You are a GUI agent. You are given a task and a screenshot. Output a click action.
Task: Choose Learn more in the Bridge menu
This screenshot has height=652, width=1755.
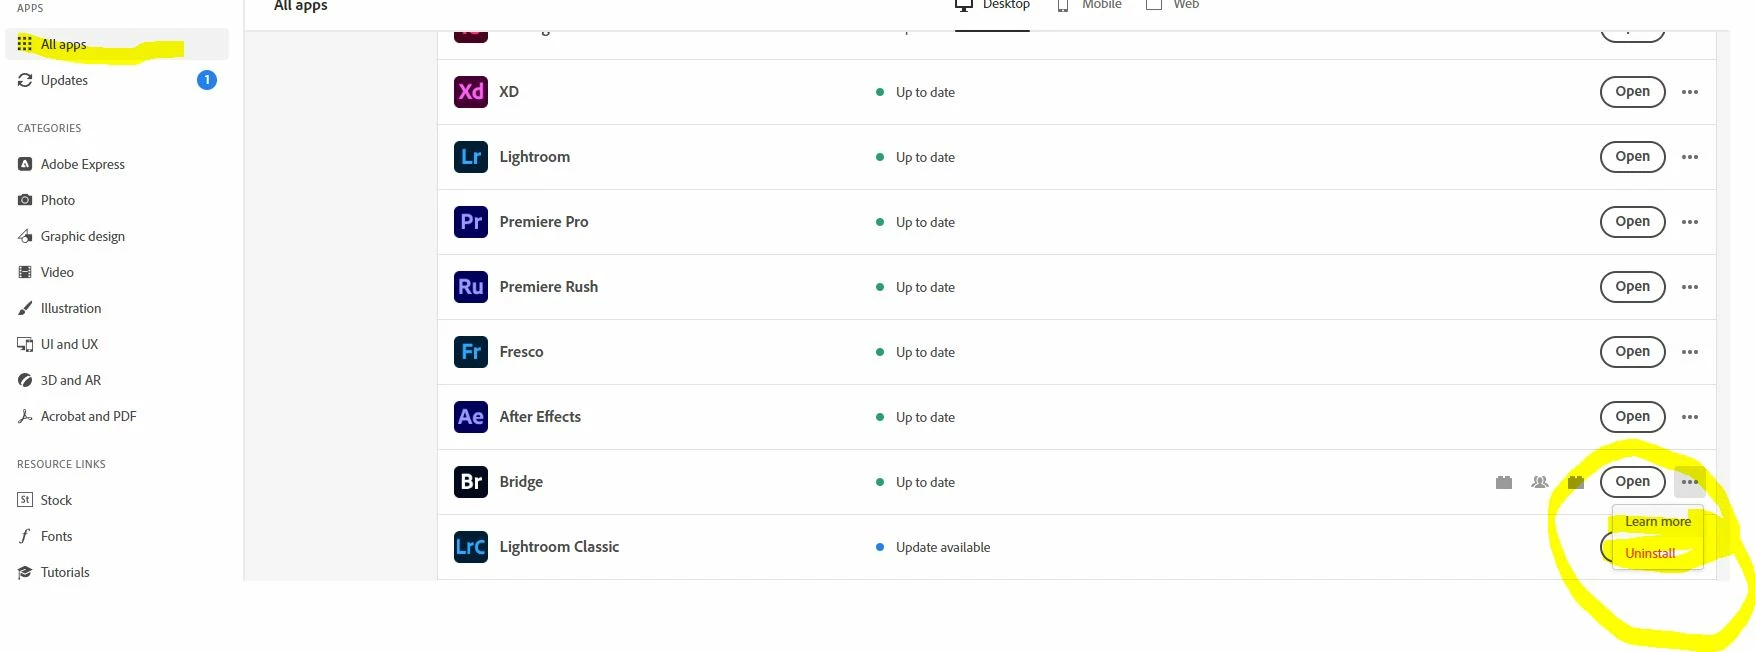pos(1658,522)
